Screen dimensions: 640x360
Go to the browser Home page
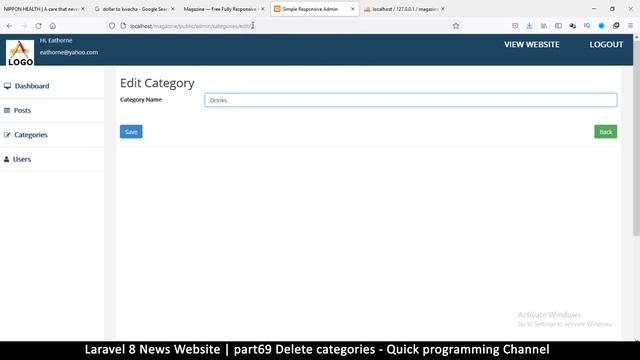(x=53, y=26)
